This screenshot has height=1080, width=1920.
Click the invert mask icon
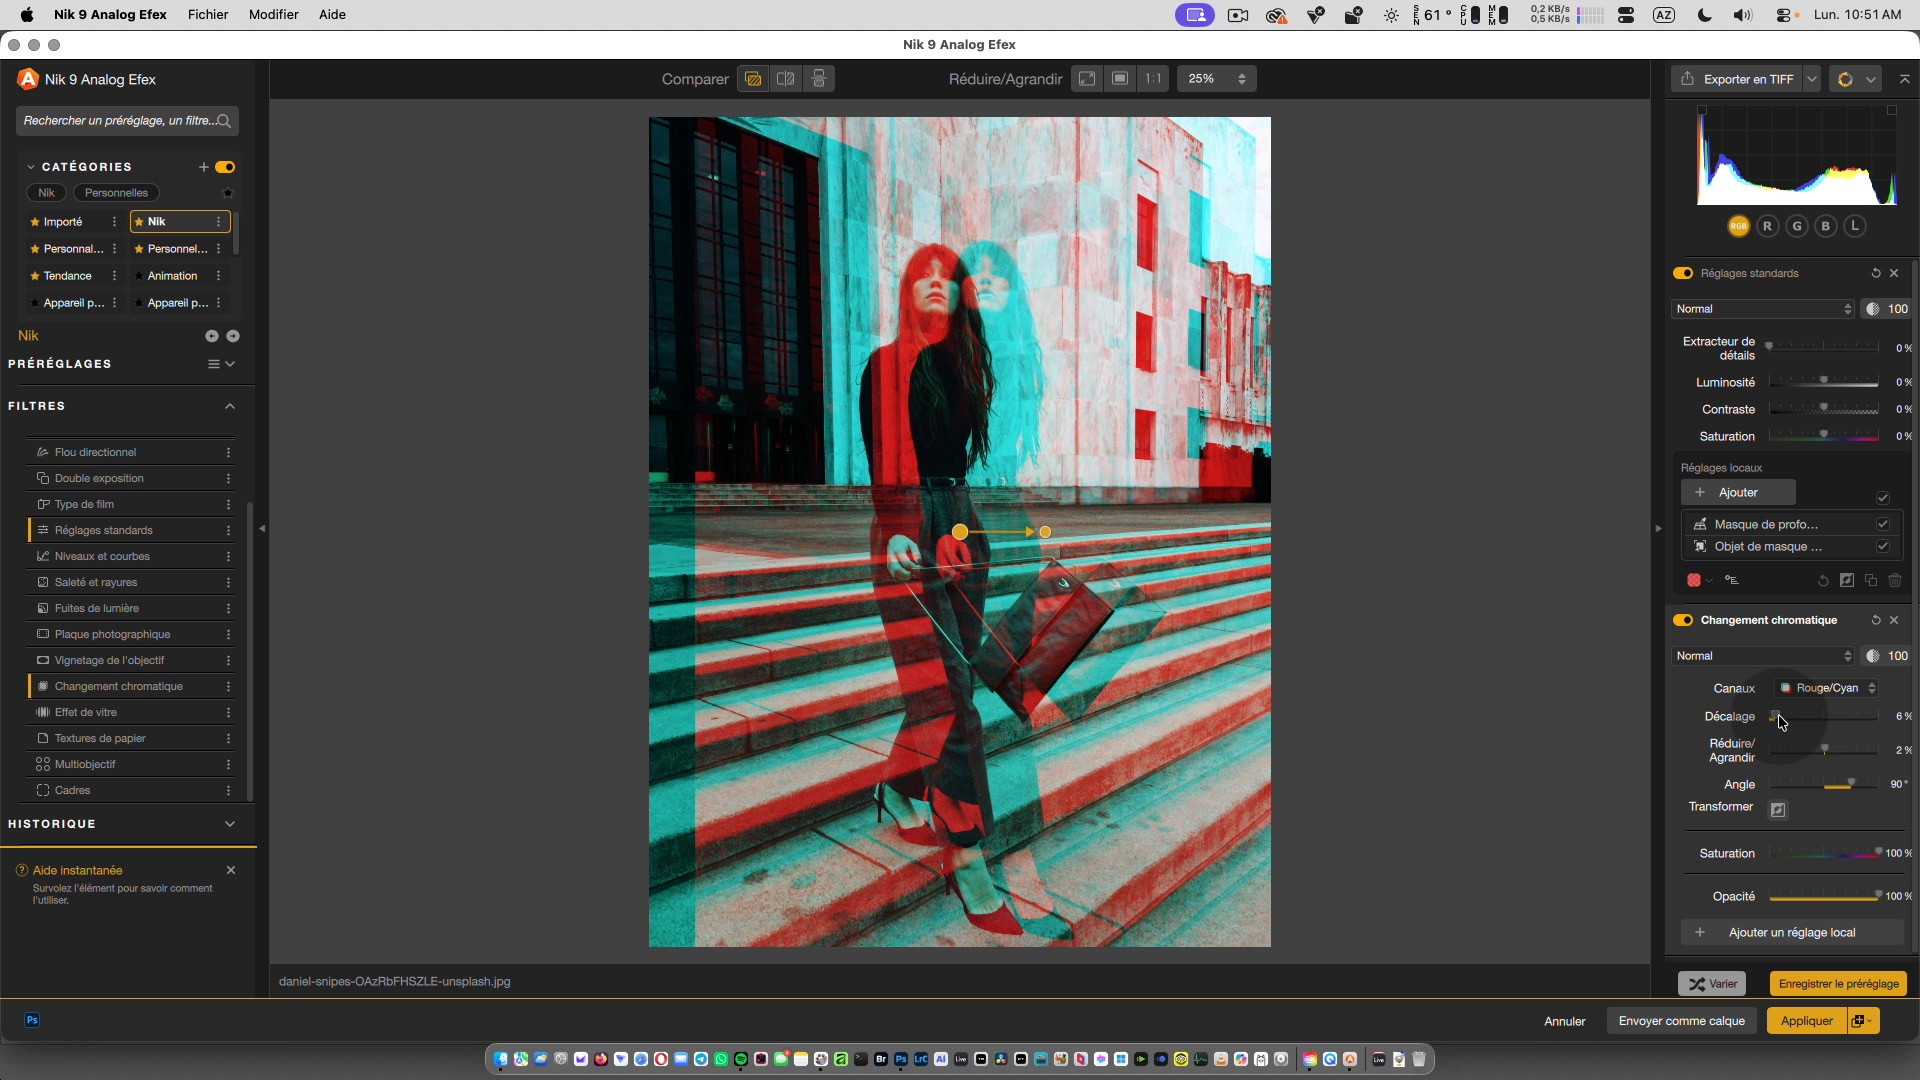1847,581
